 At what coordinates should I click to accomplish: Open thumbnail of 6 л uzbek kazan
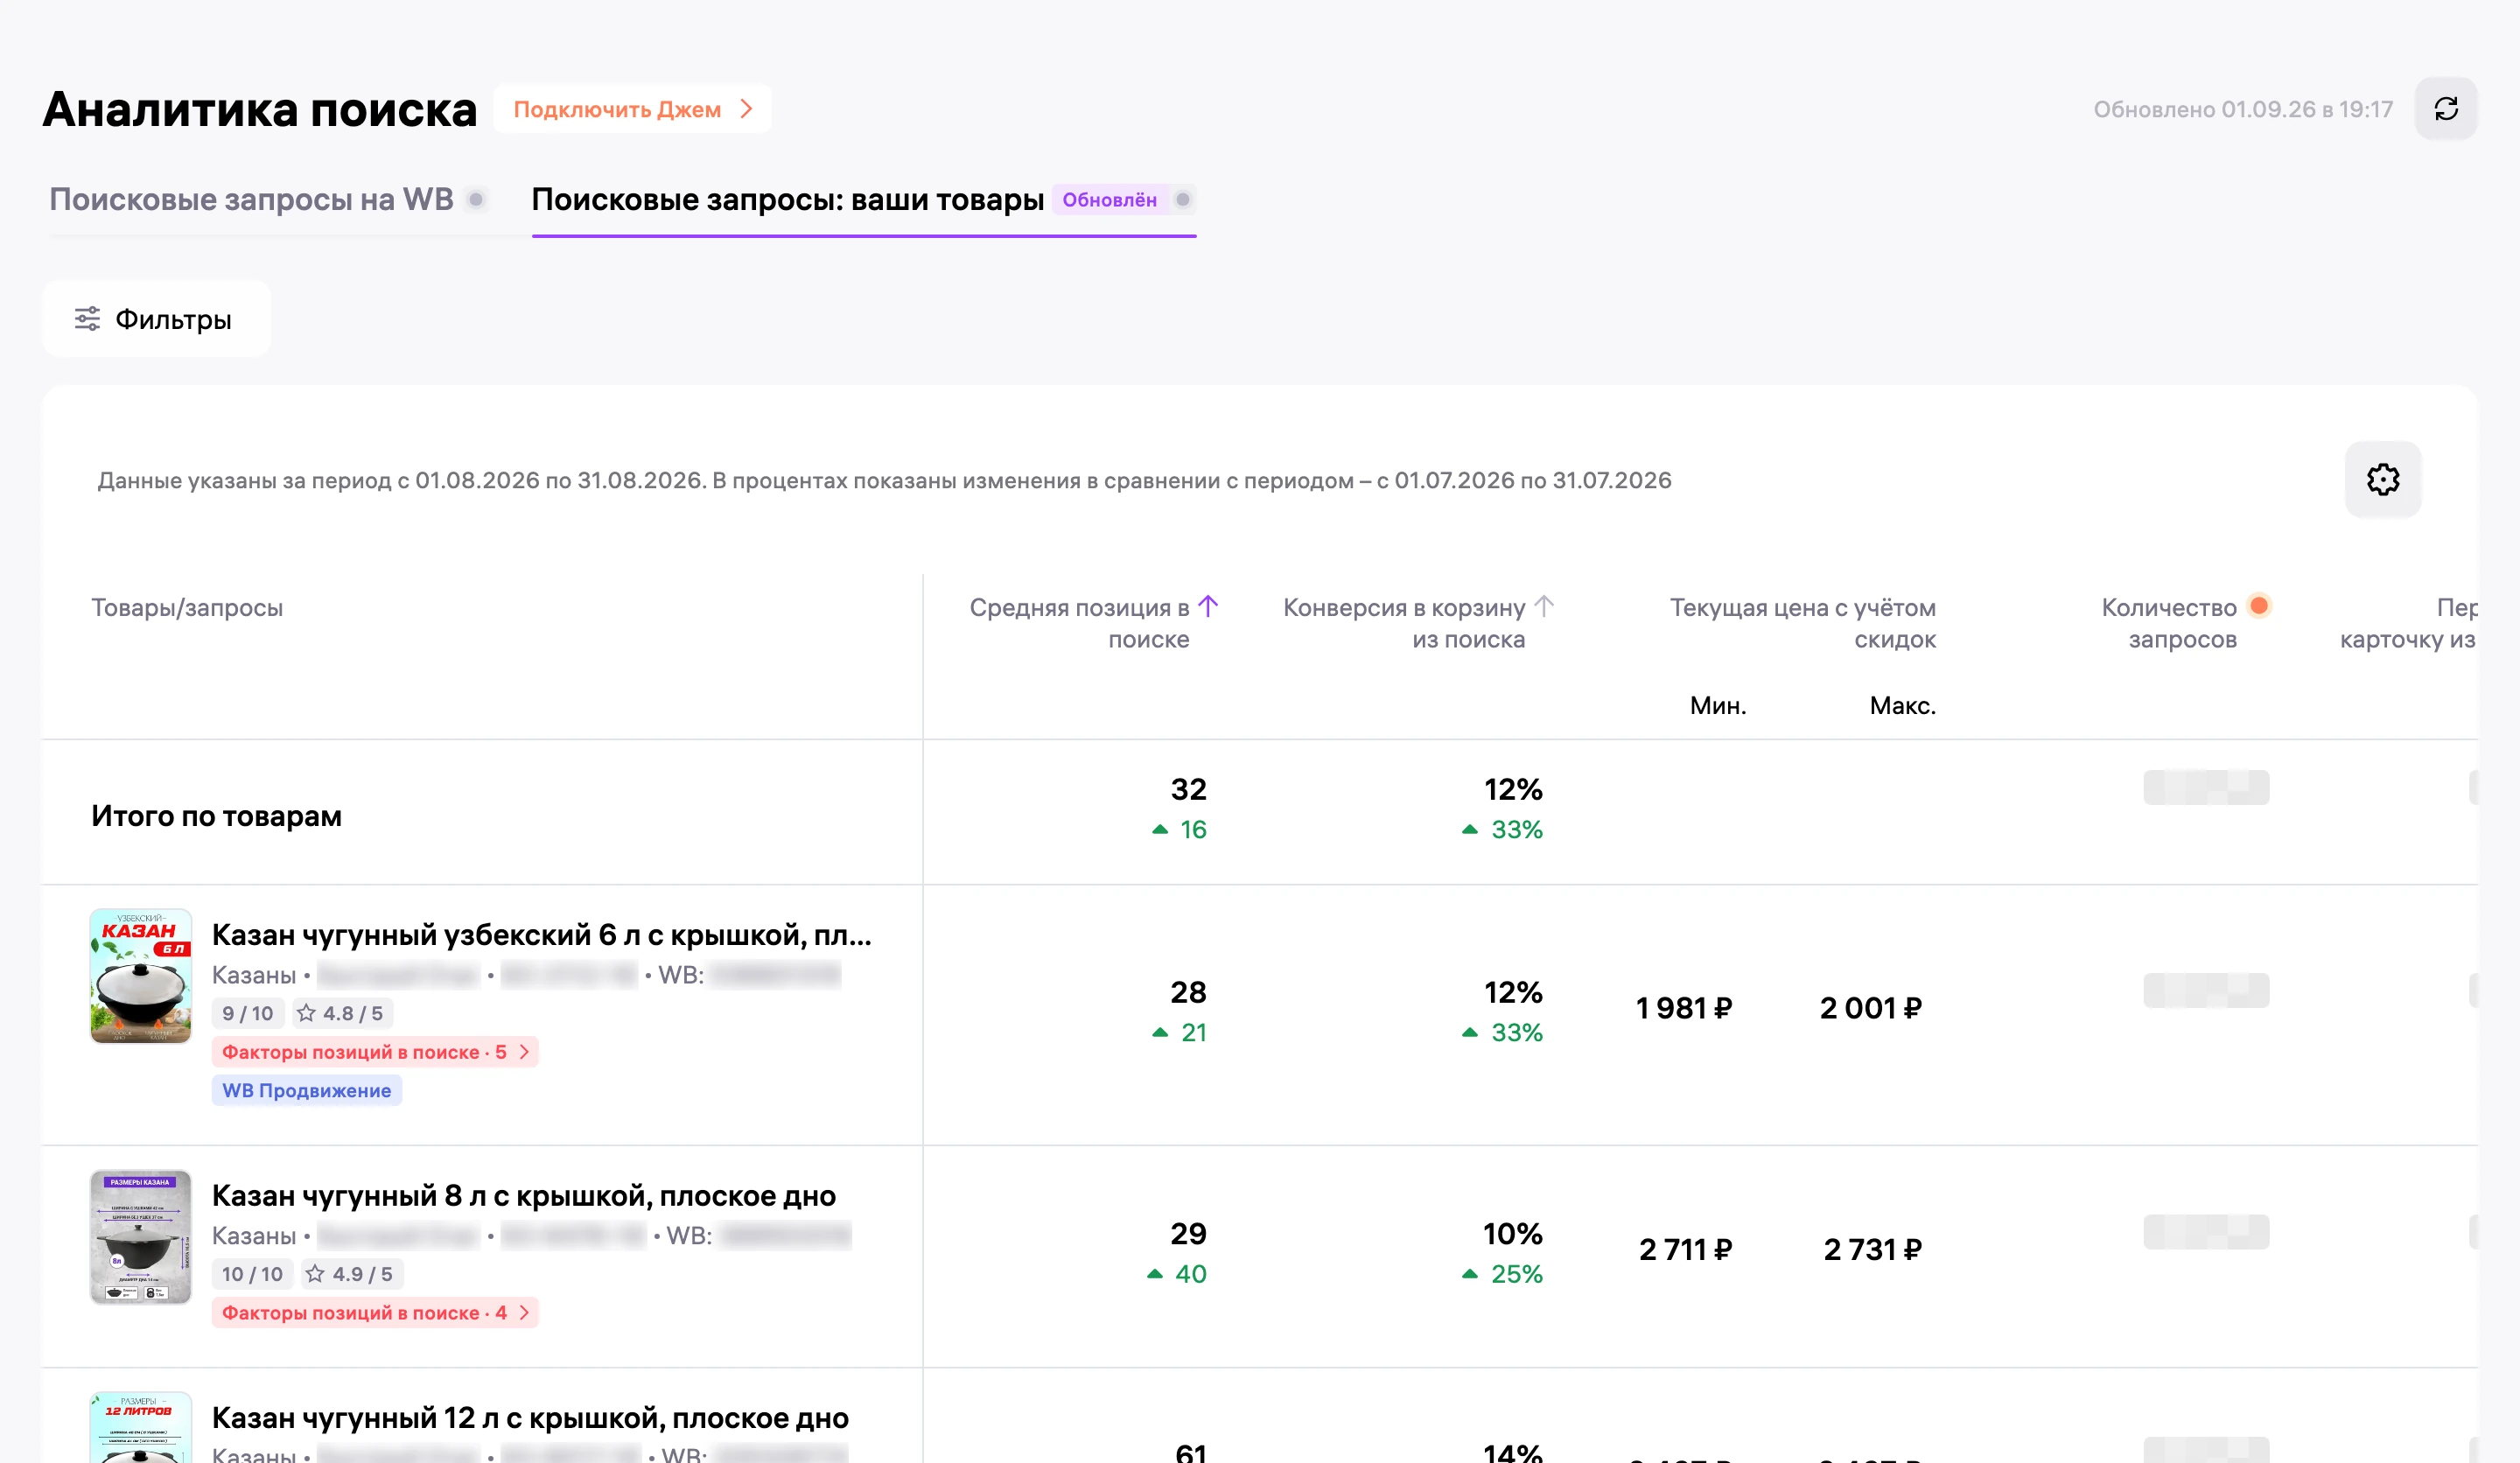pos(140,976)
